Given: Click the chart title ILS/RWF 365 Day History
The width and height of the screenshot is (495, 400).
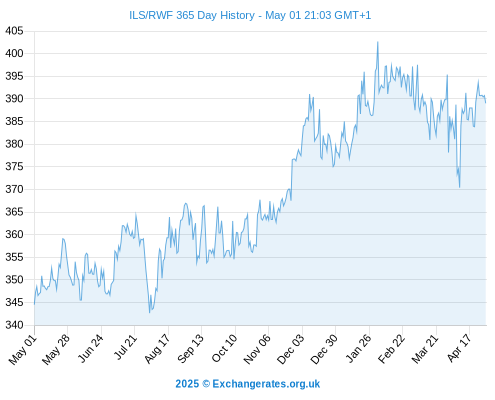Looking at the screenshot, I should pyautogui.click(x=192, y=15).
